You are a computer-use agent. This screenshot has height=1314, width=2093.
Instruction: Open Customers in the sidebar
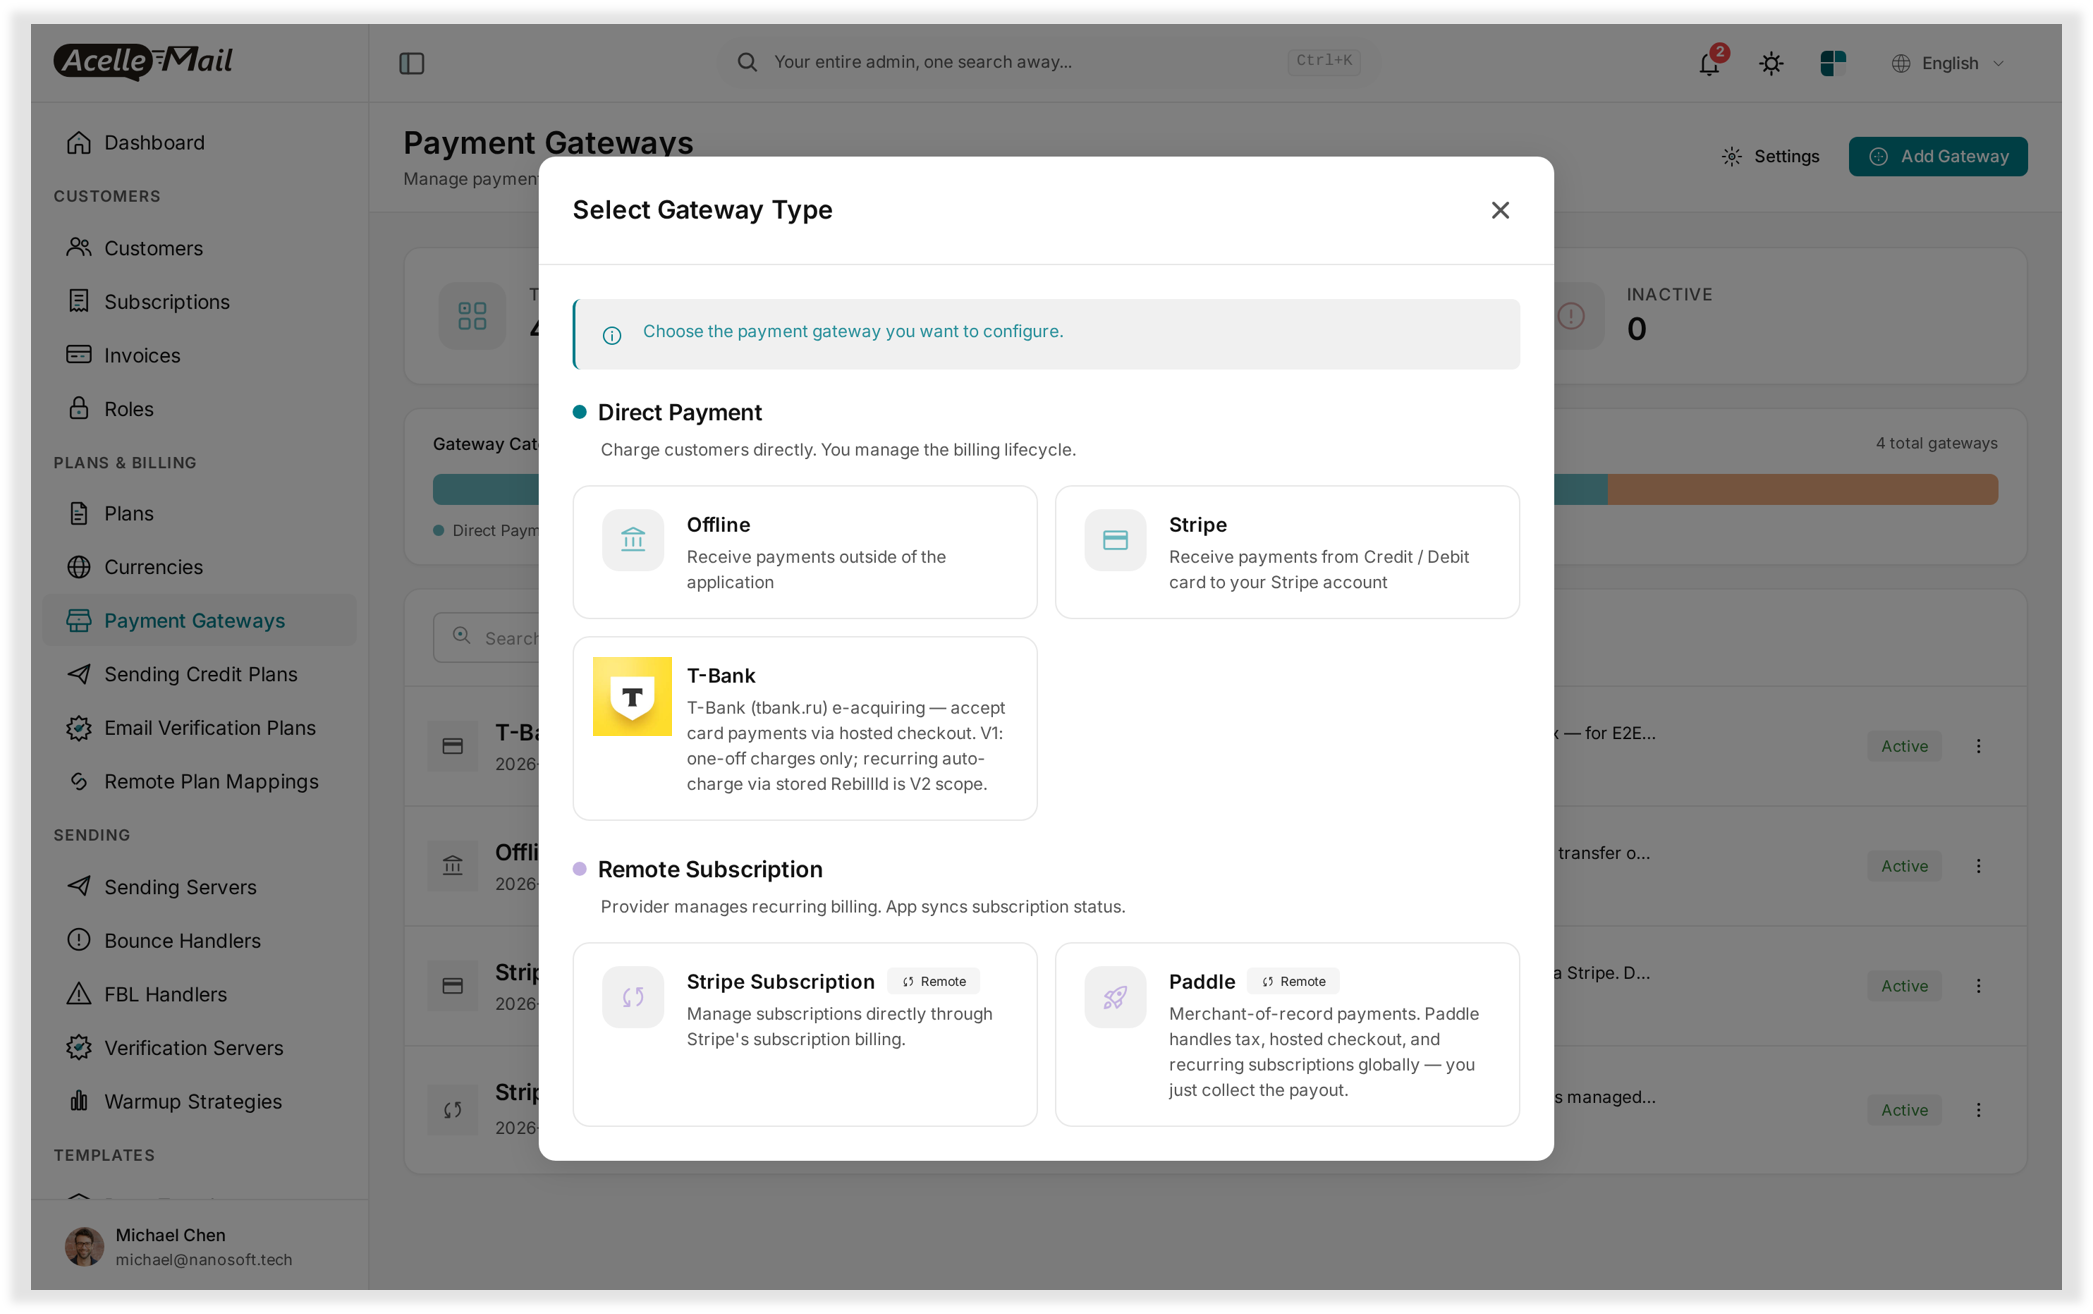tap(199, 248)
